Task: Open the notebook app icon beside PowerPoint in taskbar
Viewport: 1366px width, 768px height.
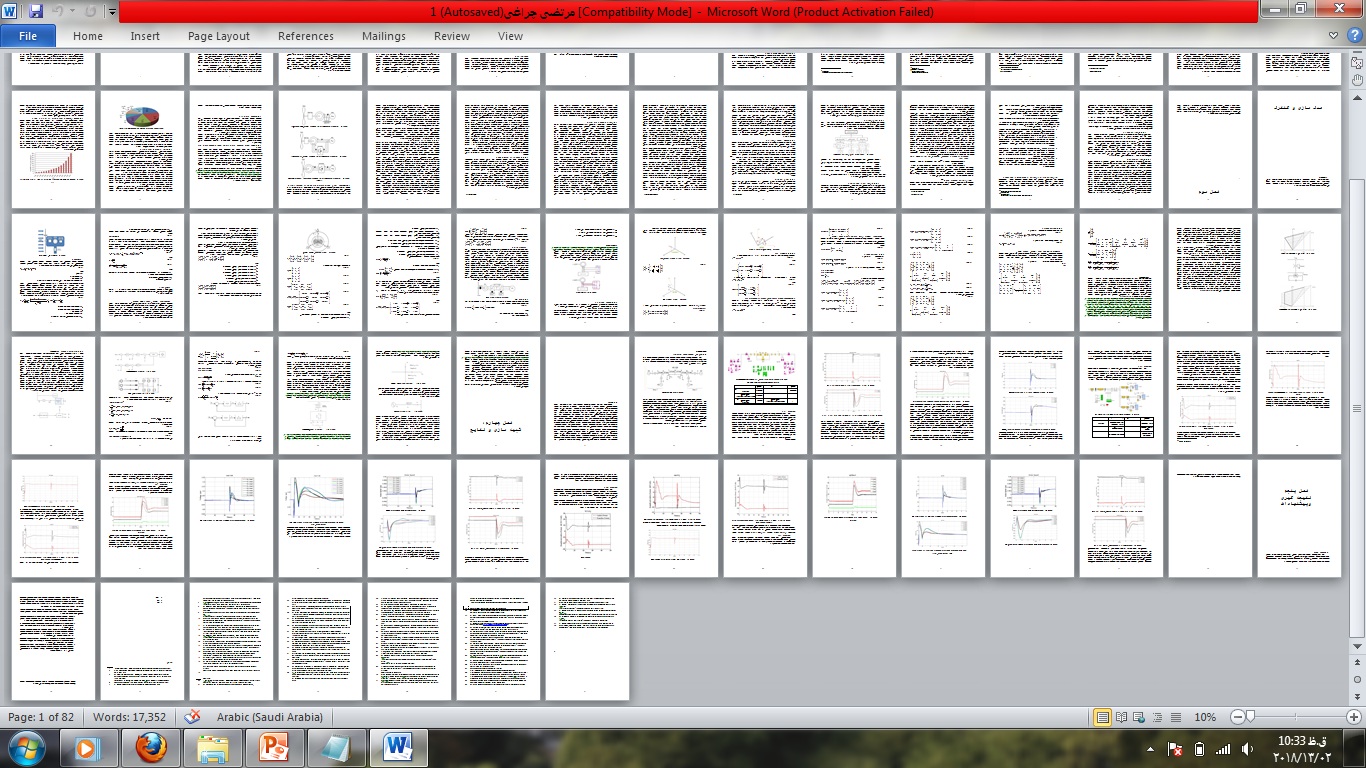Action: tap(336, 748)
